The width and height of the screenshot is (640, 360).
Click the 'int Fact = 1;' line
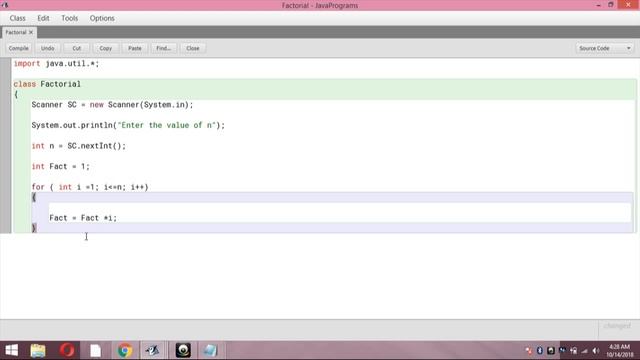60,167
